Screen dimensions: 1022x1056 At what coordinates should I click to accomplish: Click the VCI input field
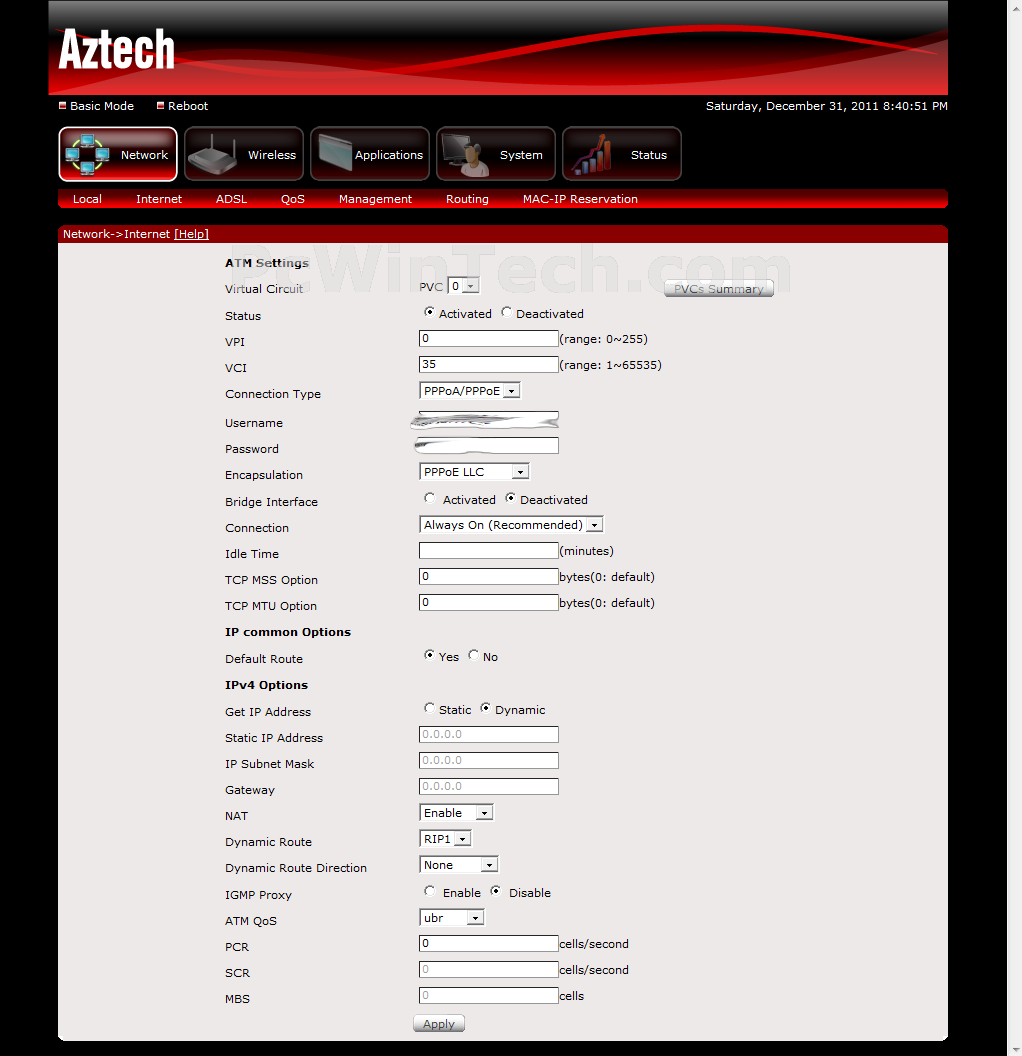click(x=489, y=364)
